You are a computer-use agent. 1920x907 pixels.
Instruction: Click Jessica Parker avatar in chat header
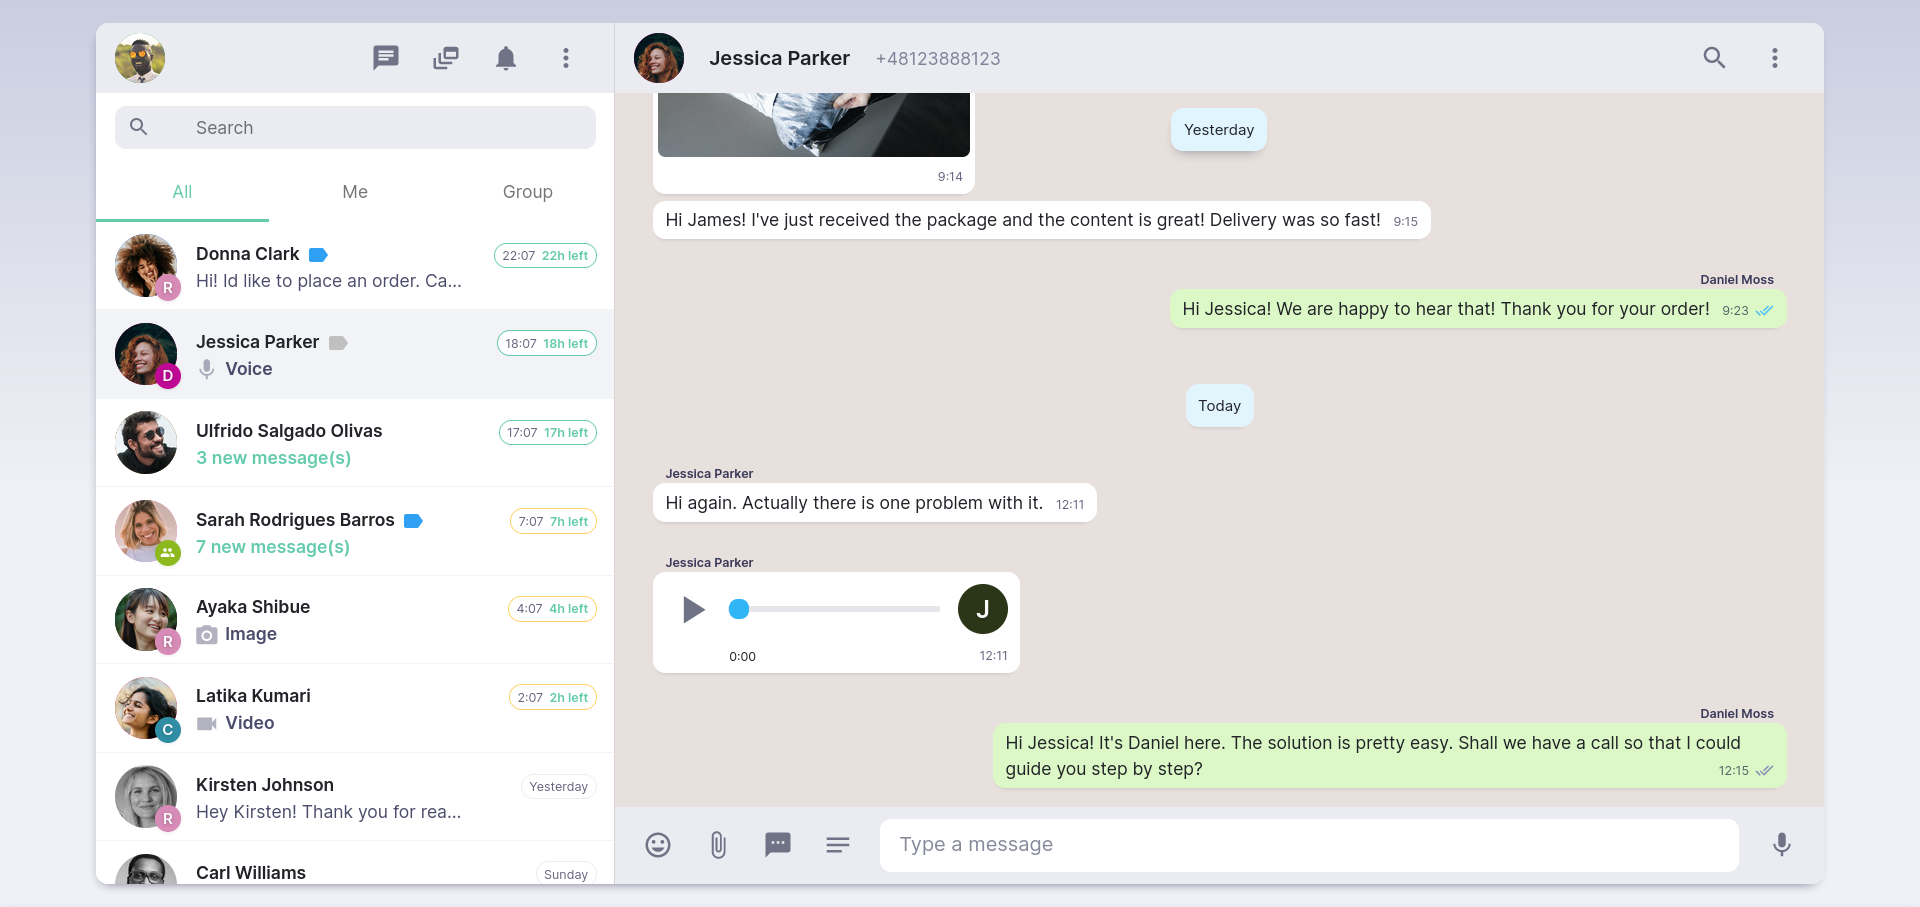click(659, 58)
